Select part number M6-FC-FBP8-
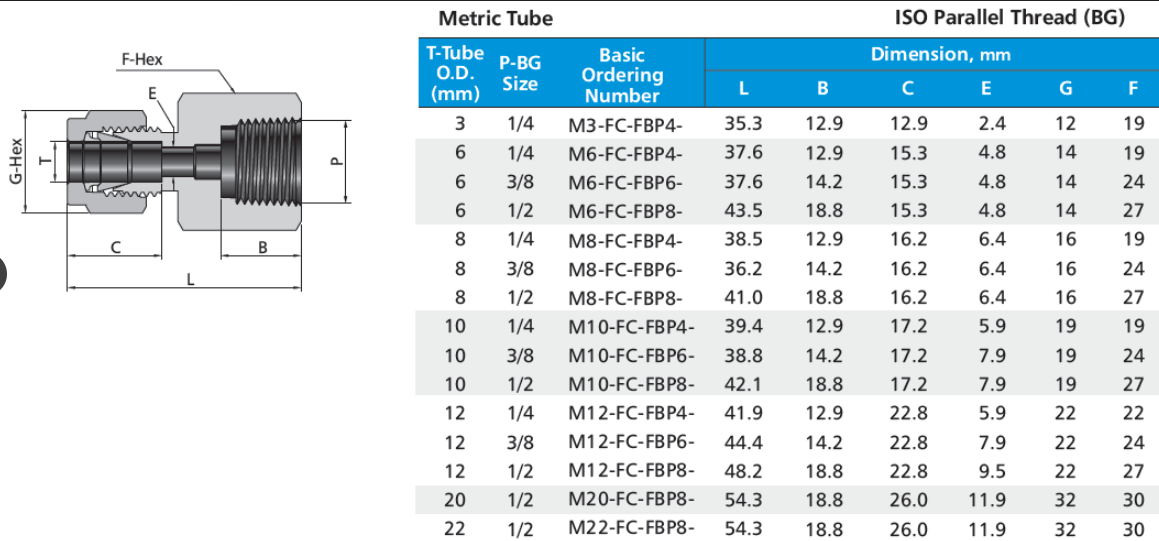The height and width of the screenshot is (541, 1159). click(625, 211)
